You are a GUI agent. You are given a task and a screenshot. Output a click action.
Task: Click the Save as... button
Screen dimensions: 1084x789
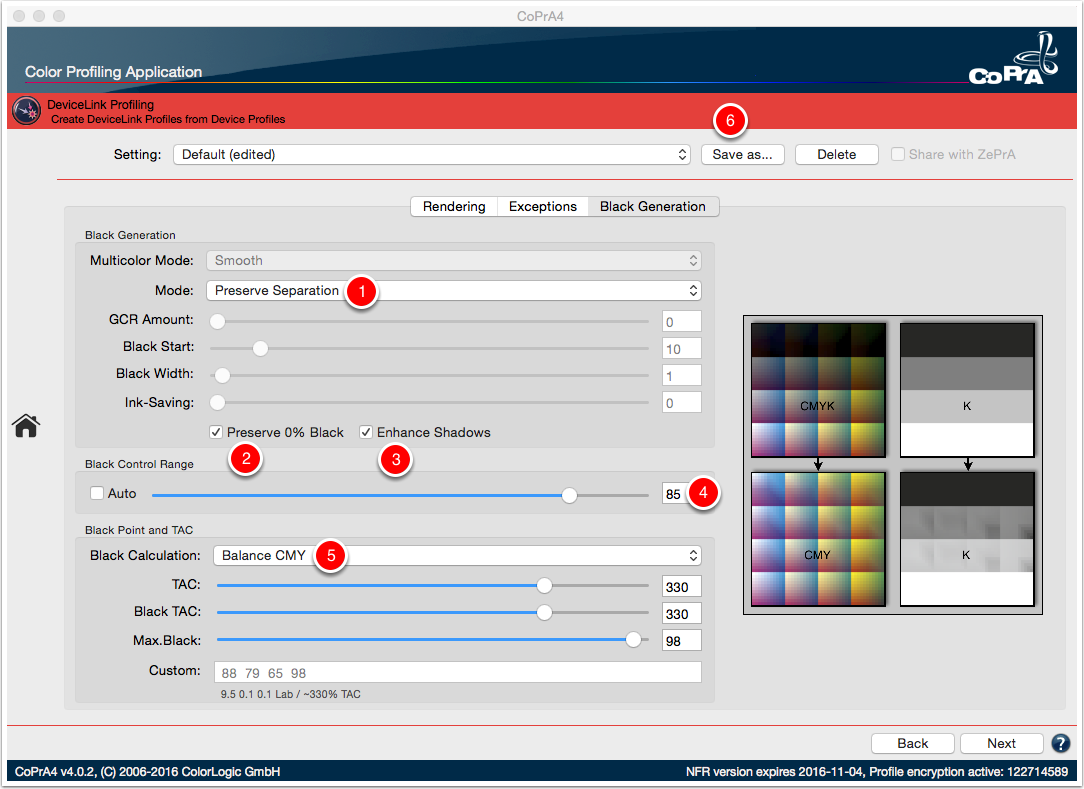(742, 154)
